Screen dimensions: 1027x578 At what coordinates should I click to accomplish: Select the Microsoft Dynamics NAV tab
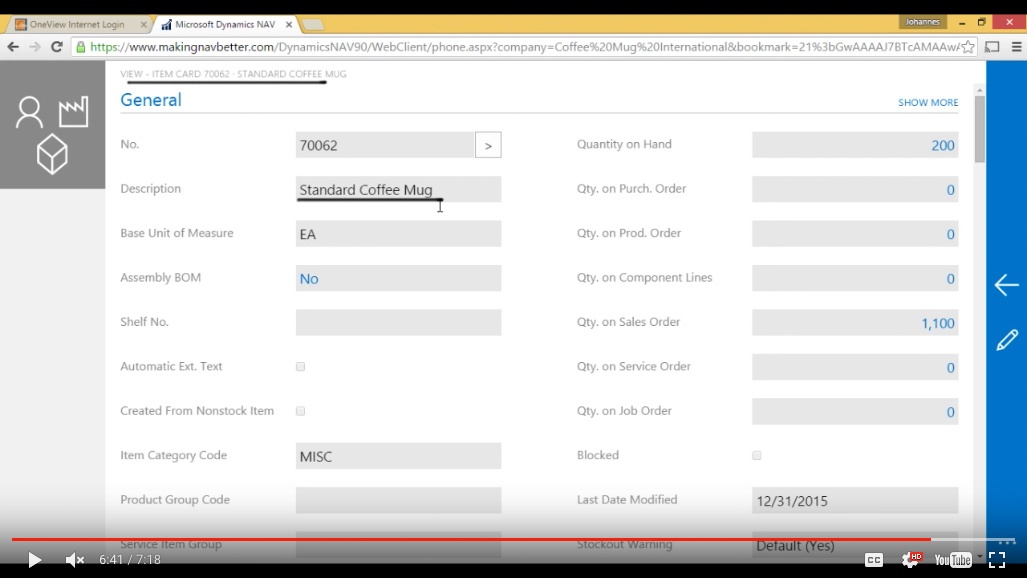225,24
